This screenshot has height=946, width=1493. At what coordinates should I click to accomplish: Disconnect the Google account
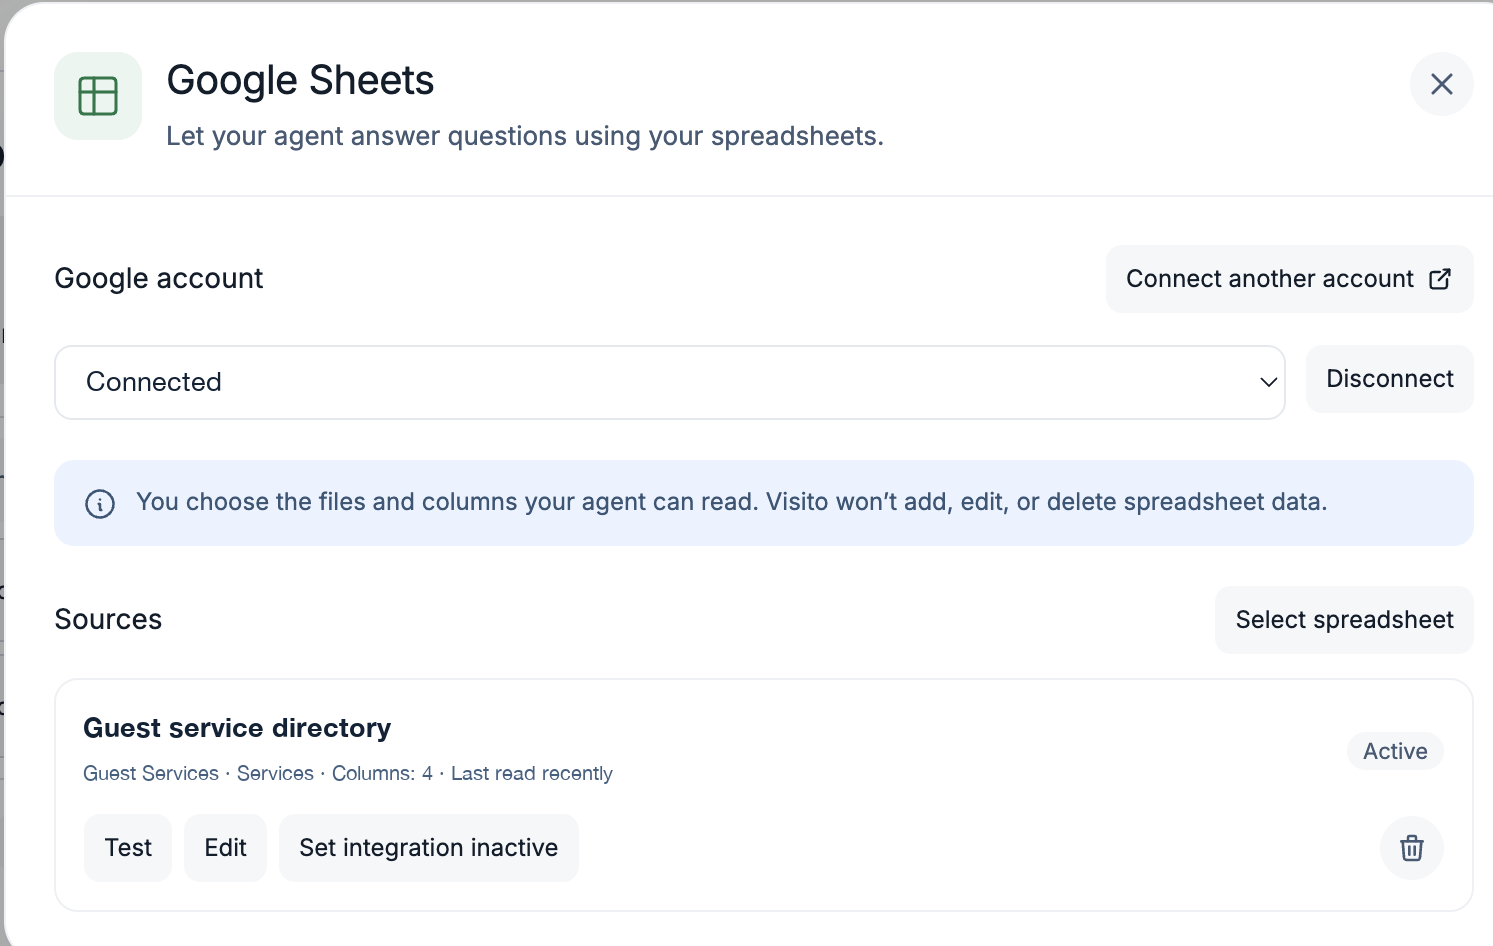click(1389, 379)
